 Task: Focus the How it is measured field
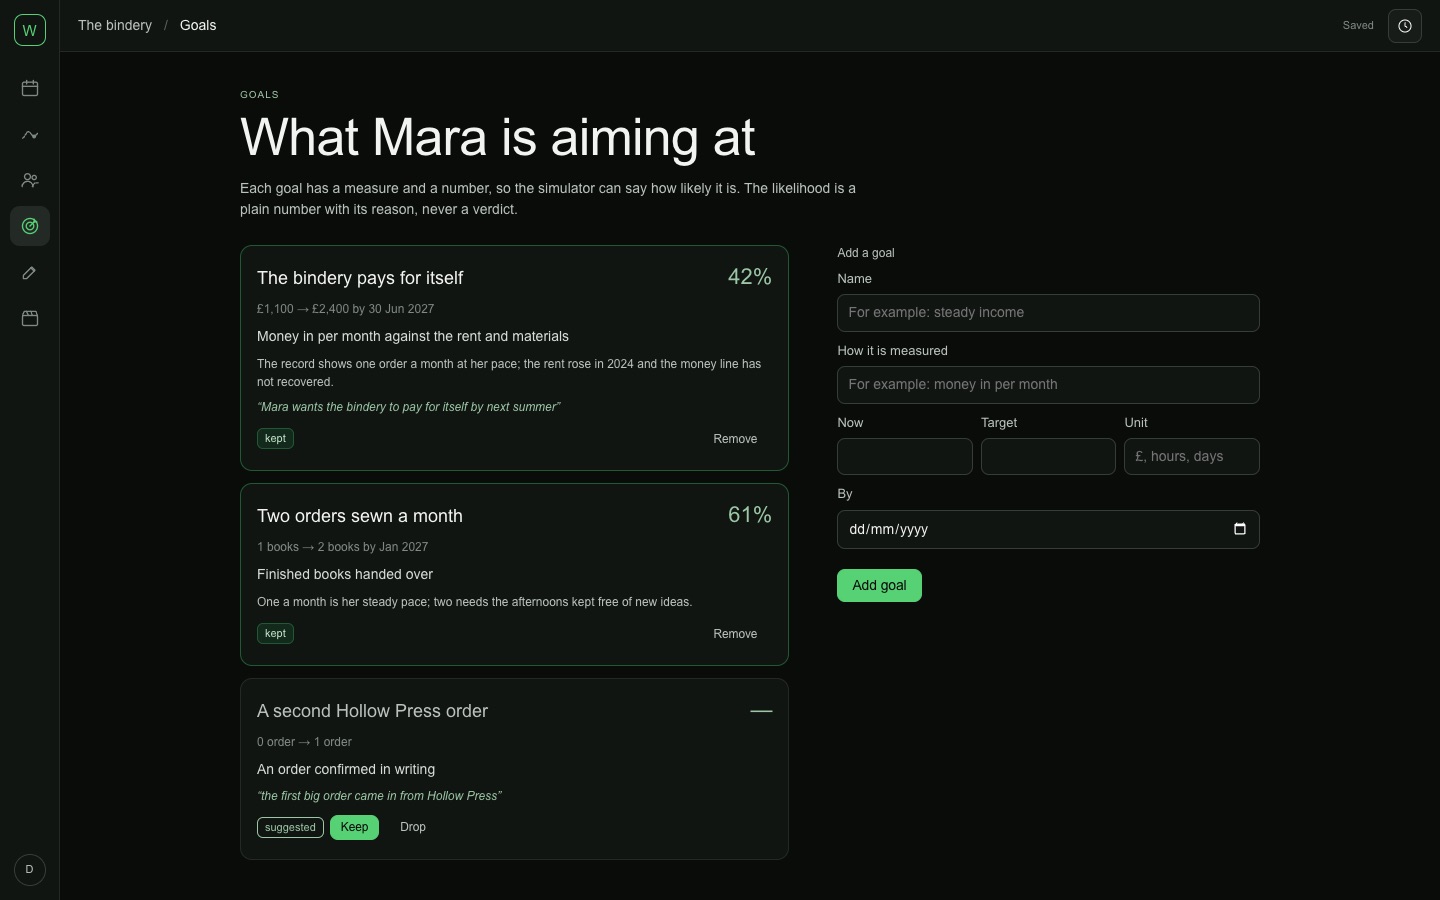coord(1048,385)
